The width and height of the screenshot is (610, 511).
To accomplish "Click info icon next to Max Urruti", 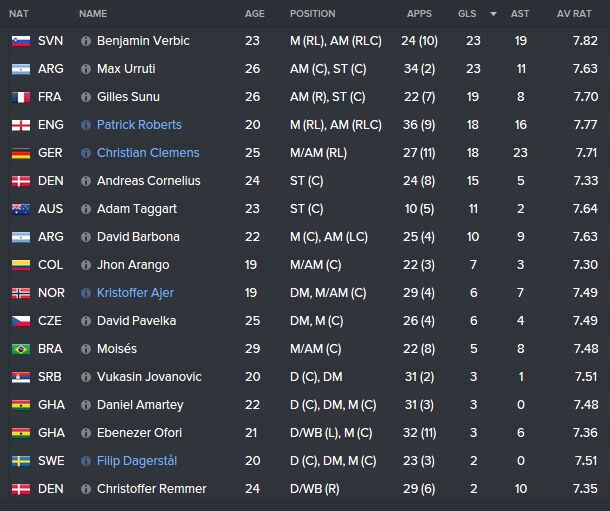I will tap(86, 69).
